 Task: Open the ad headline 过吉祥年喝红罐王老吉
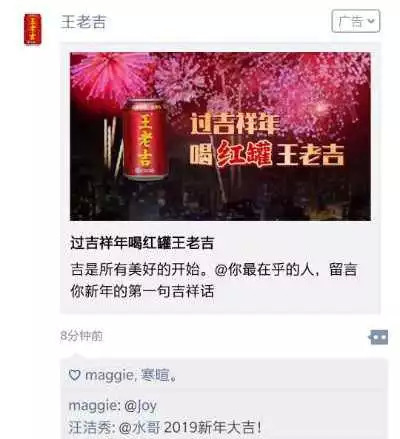[x=142, y=243]
